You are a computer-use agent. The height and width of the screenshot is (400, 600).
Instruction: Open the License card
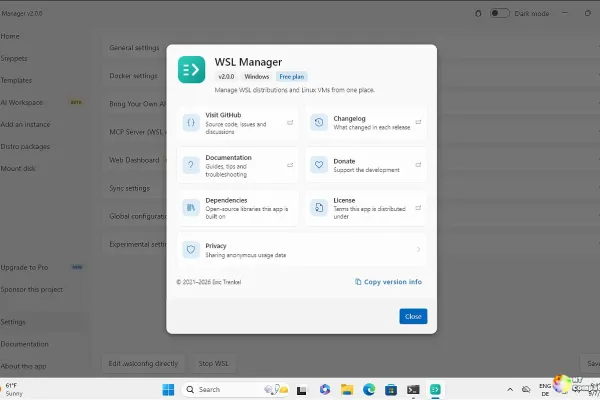(366, 208)
